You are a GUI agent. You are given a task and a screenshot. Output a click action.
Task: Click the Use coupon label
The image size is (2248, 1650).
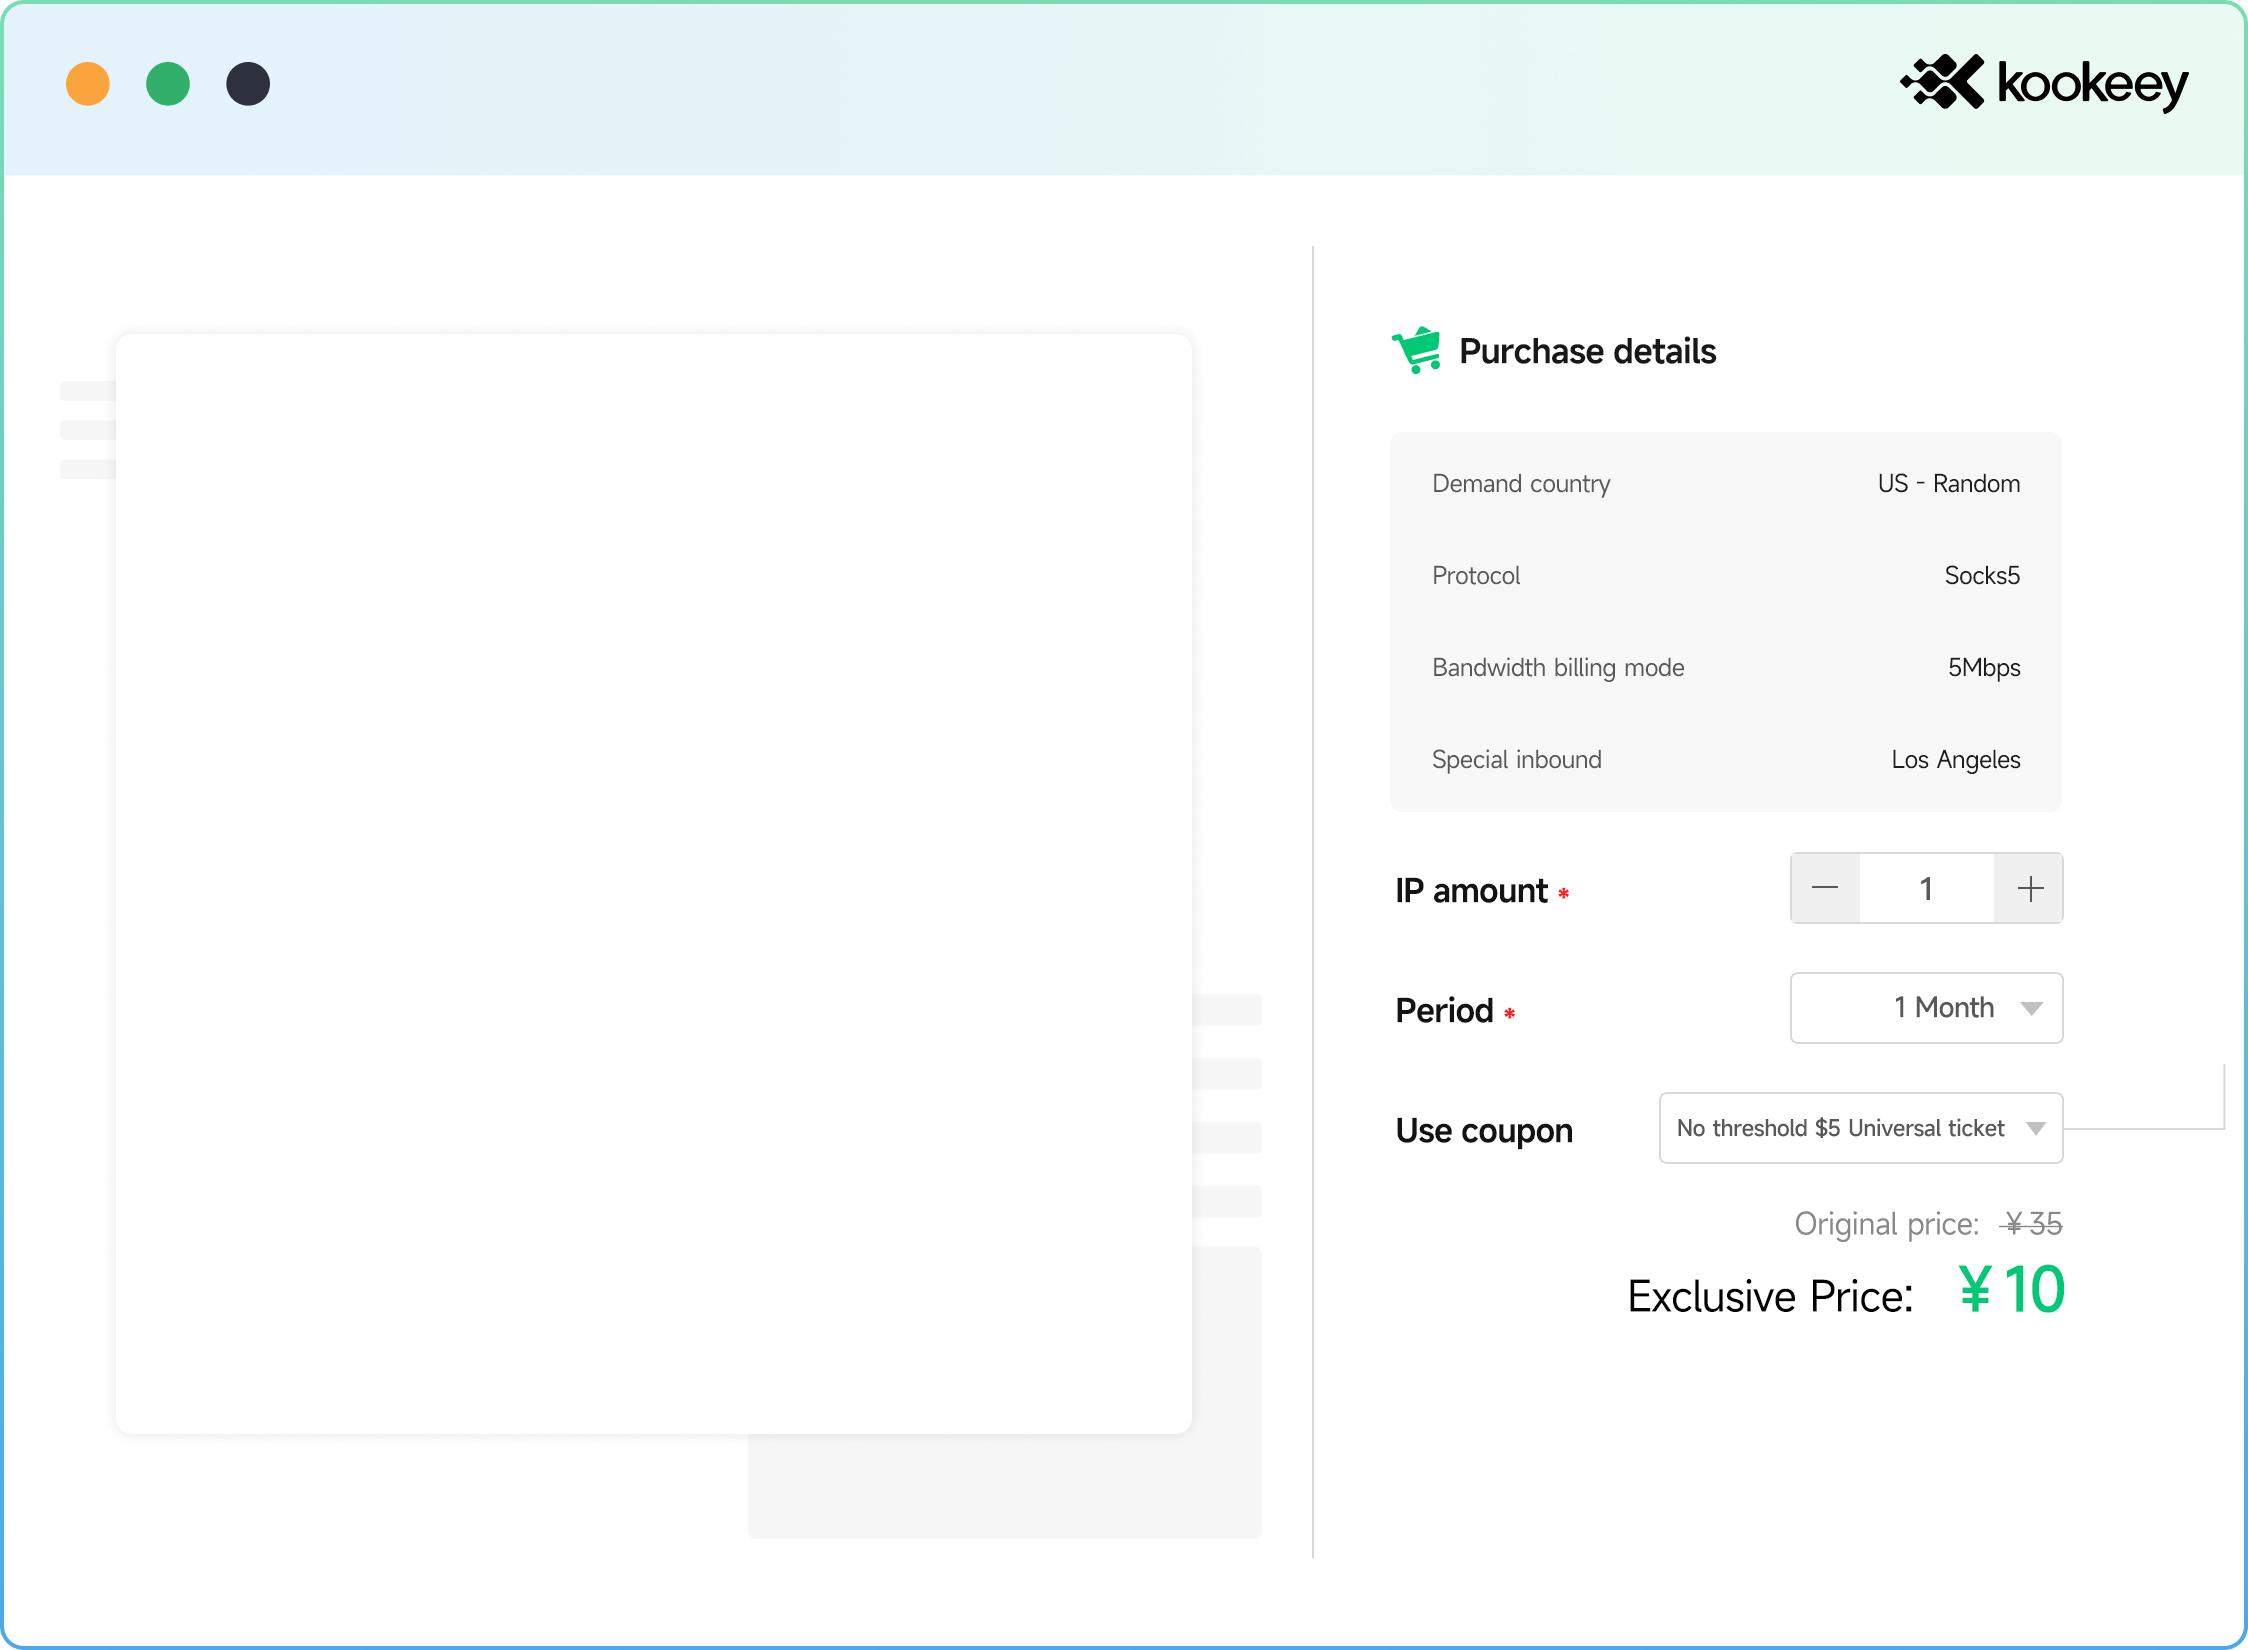point(1484,1130)
